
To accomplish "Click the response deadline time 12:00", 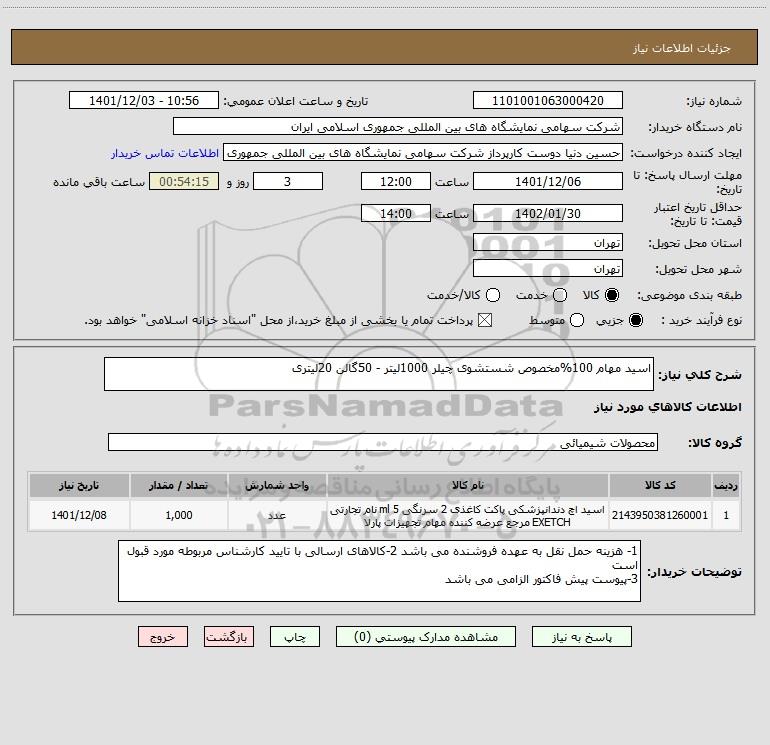I will (x=396, y=182).
